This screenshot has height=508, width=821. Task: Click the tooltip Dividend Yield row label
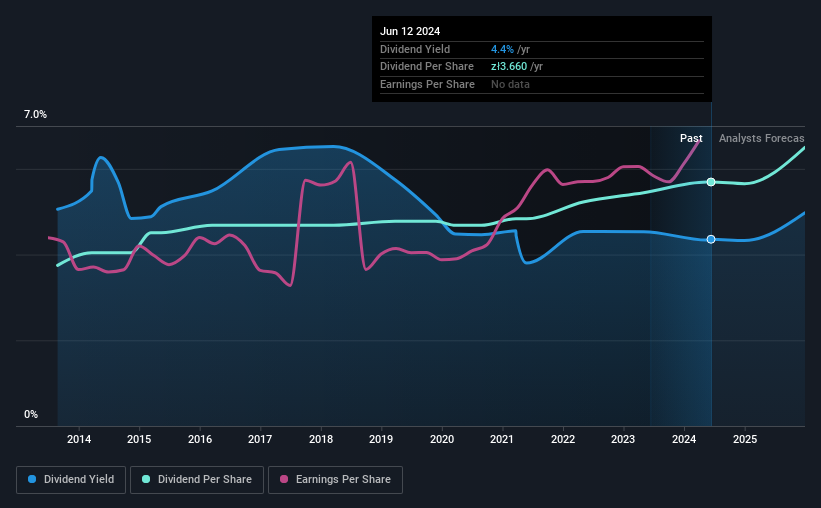click(x=415, y=49)
